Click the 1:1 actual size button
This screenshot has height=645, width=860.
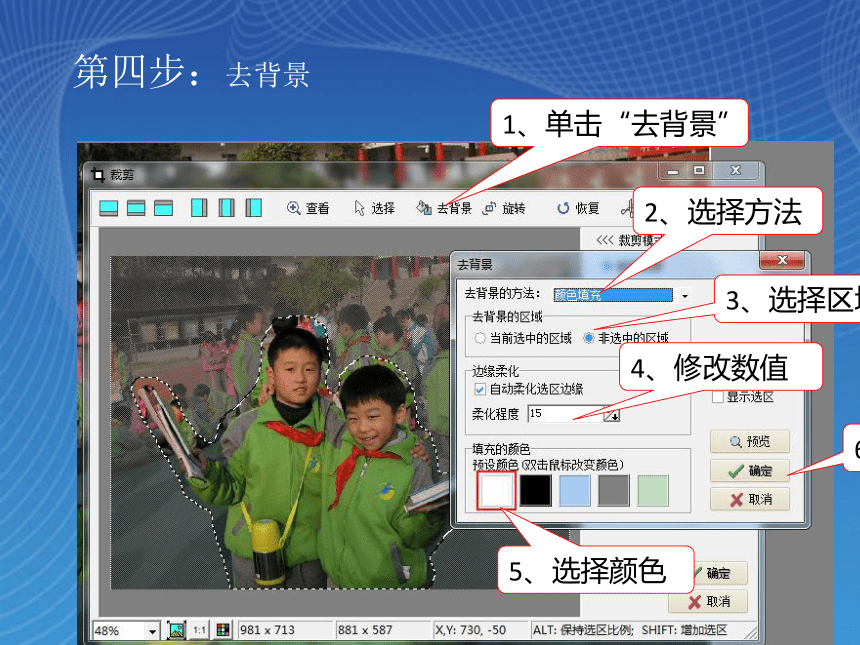(200, 630)
